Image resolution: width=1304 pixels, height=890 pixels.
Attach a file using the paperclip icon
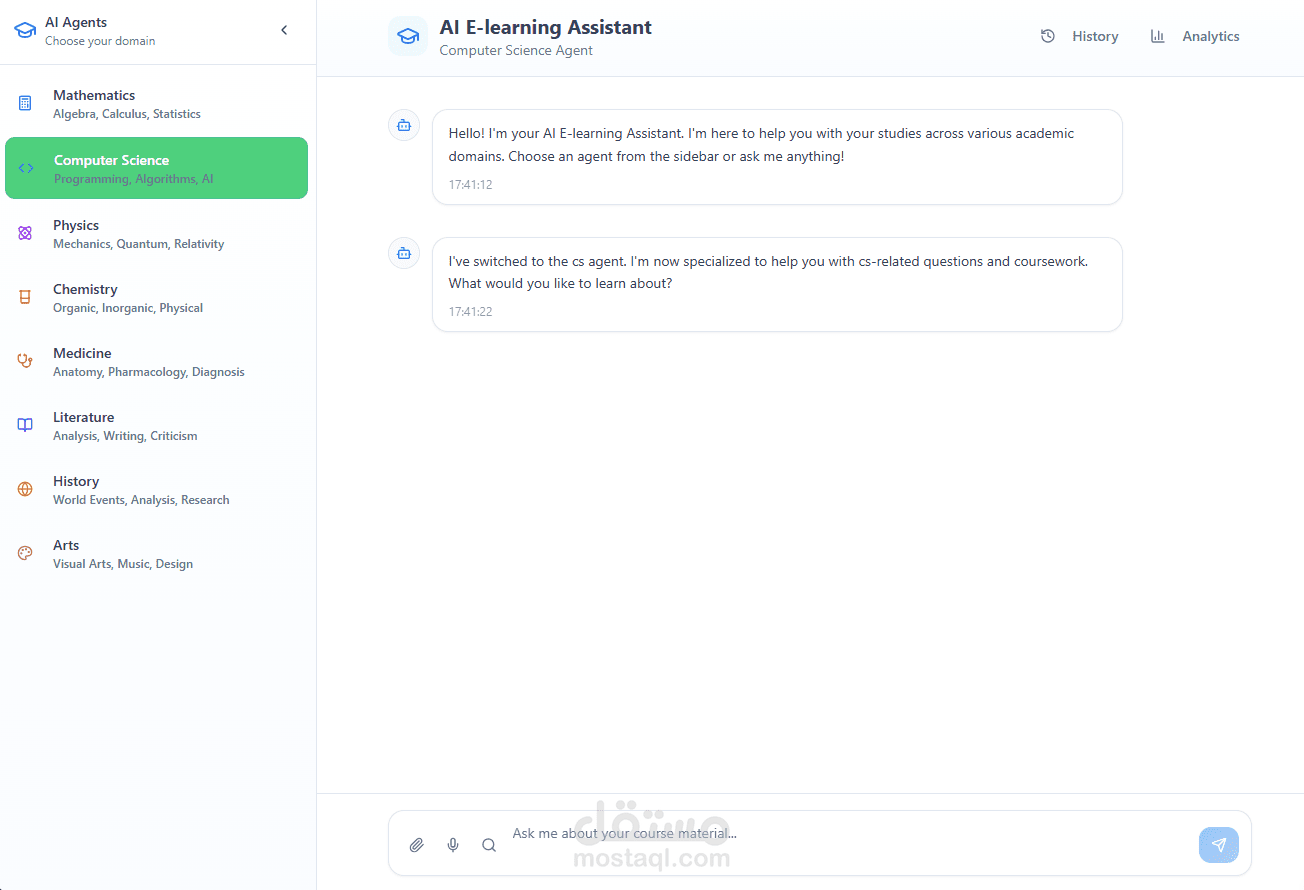coord(417,844)
